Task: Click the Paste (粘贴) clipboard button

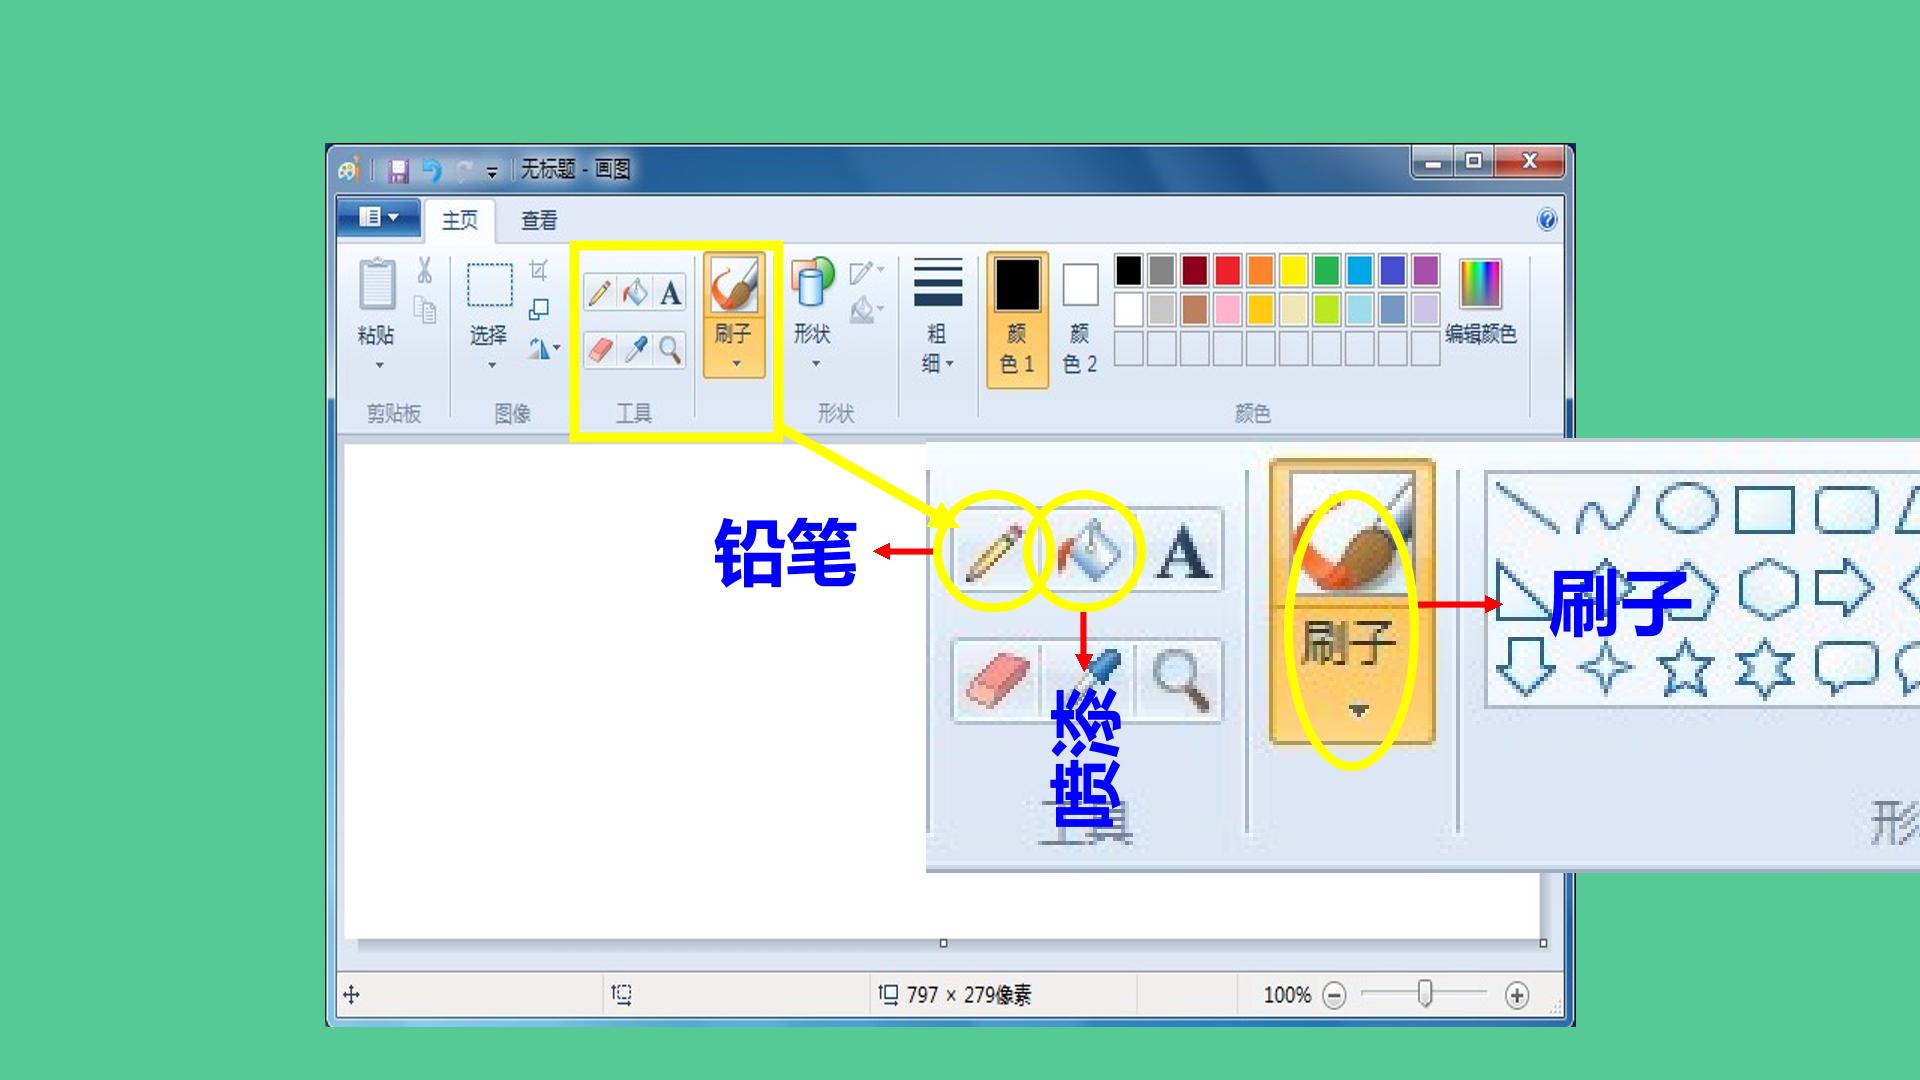Action: pyautogui.click(x=377, y=300)
